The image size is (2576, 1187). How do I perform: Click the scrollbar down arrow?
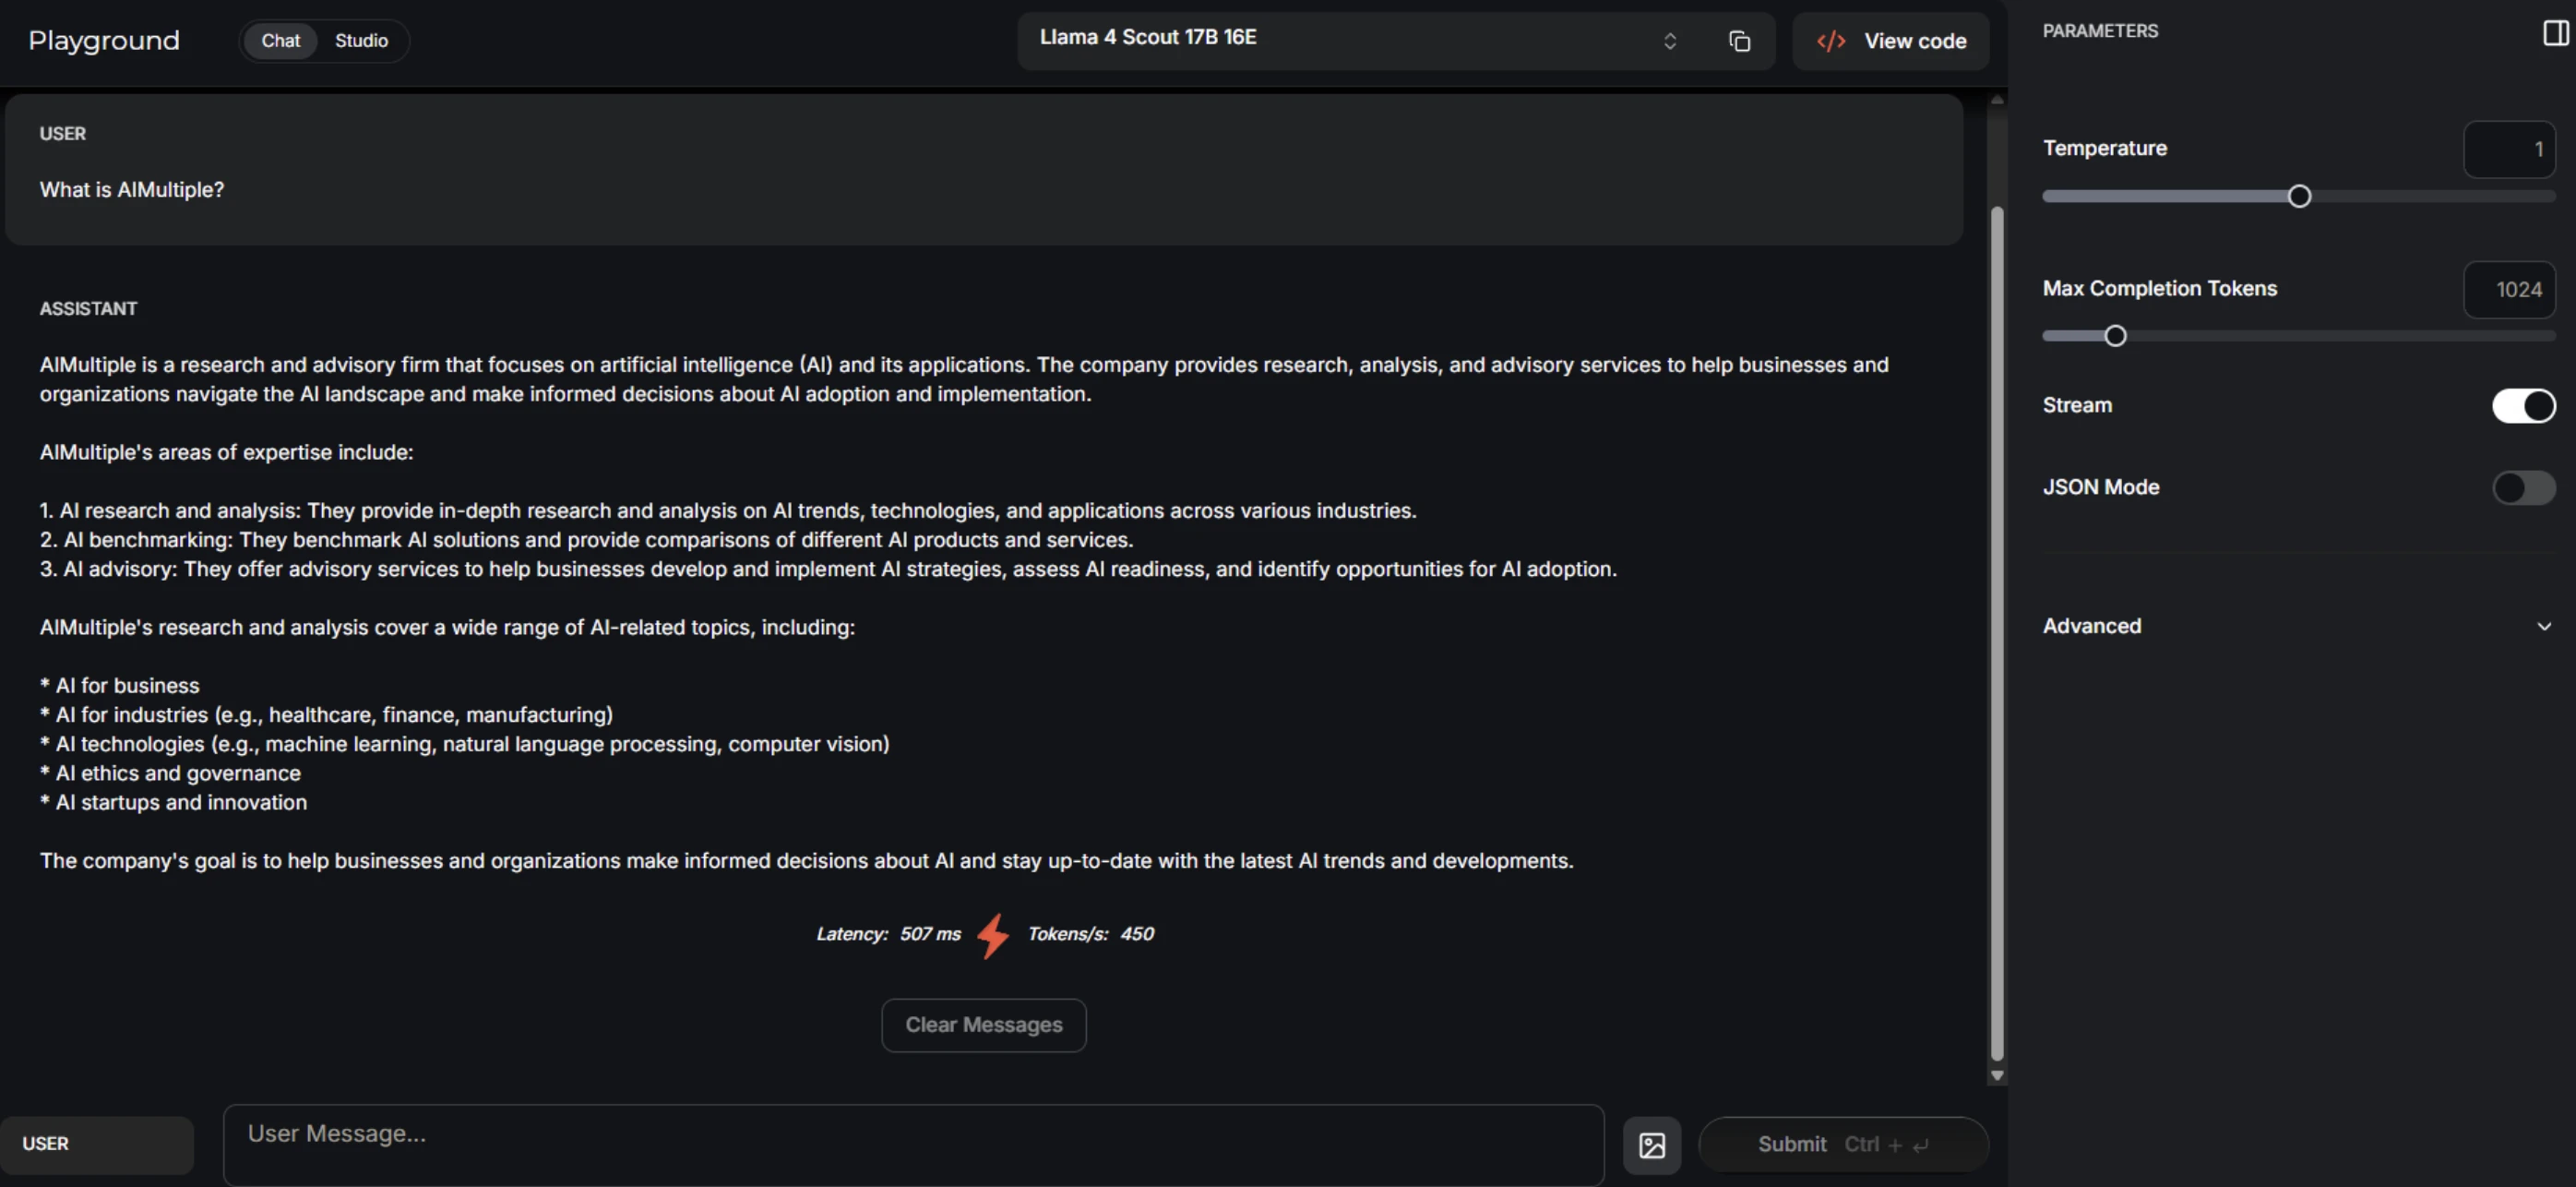click(1997, 1076)
